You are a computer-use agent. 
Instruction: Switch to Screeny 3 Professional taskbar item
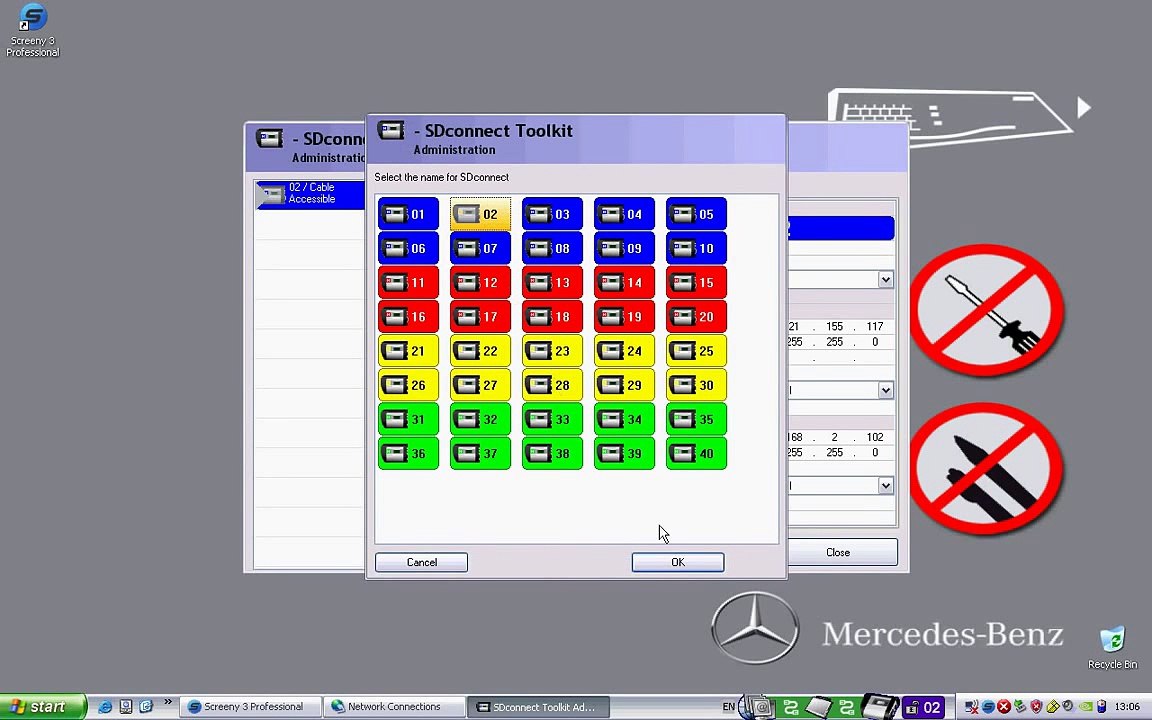click(x=251, y=707)
